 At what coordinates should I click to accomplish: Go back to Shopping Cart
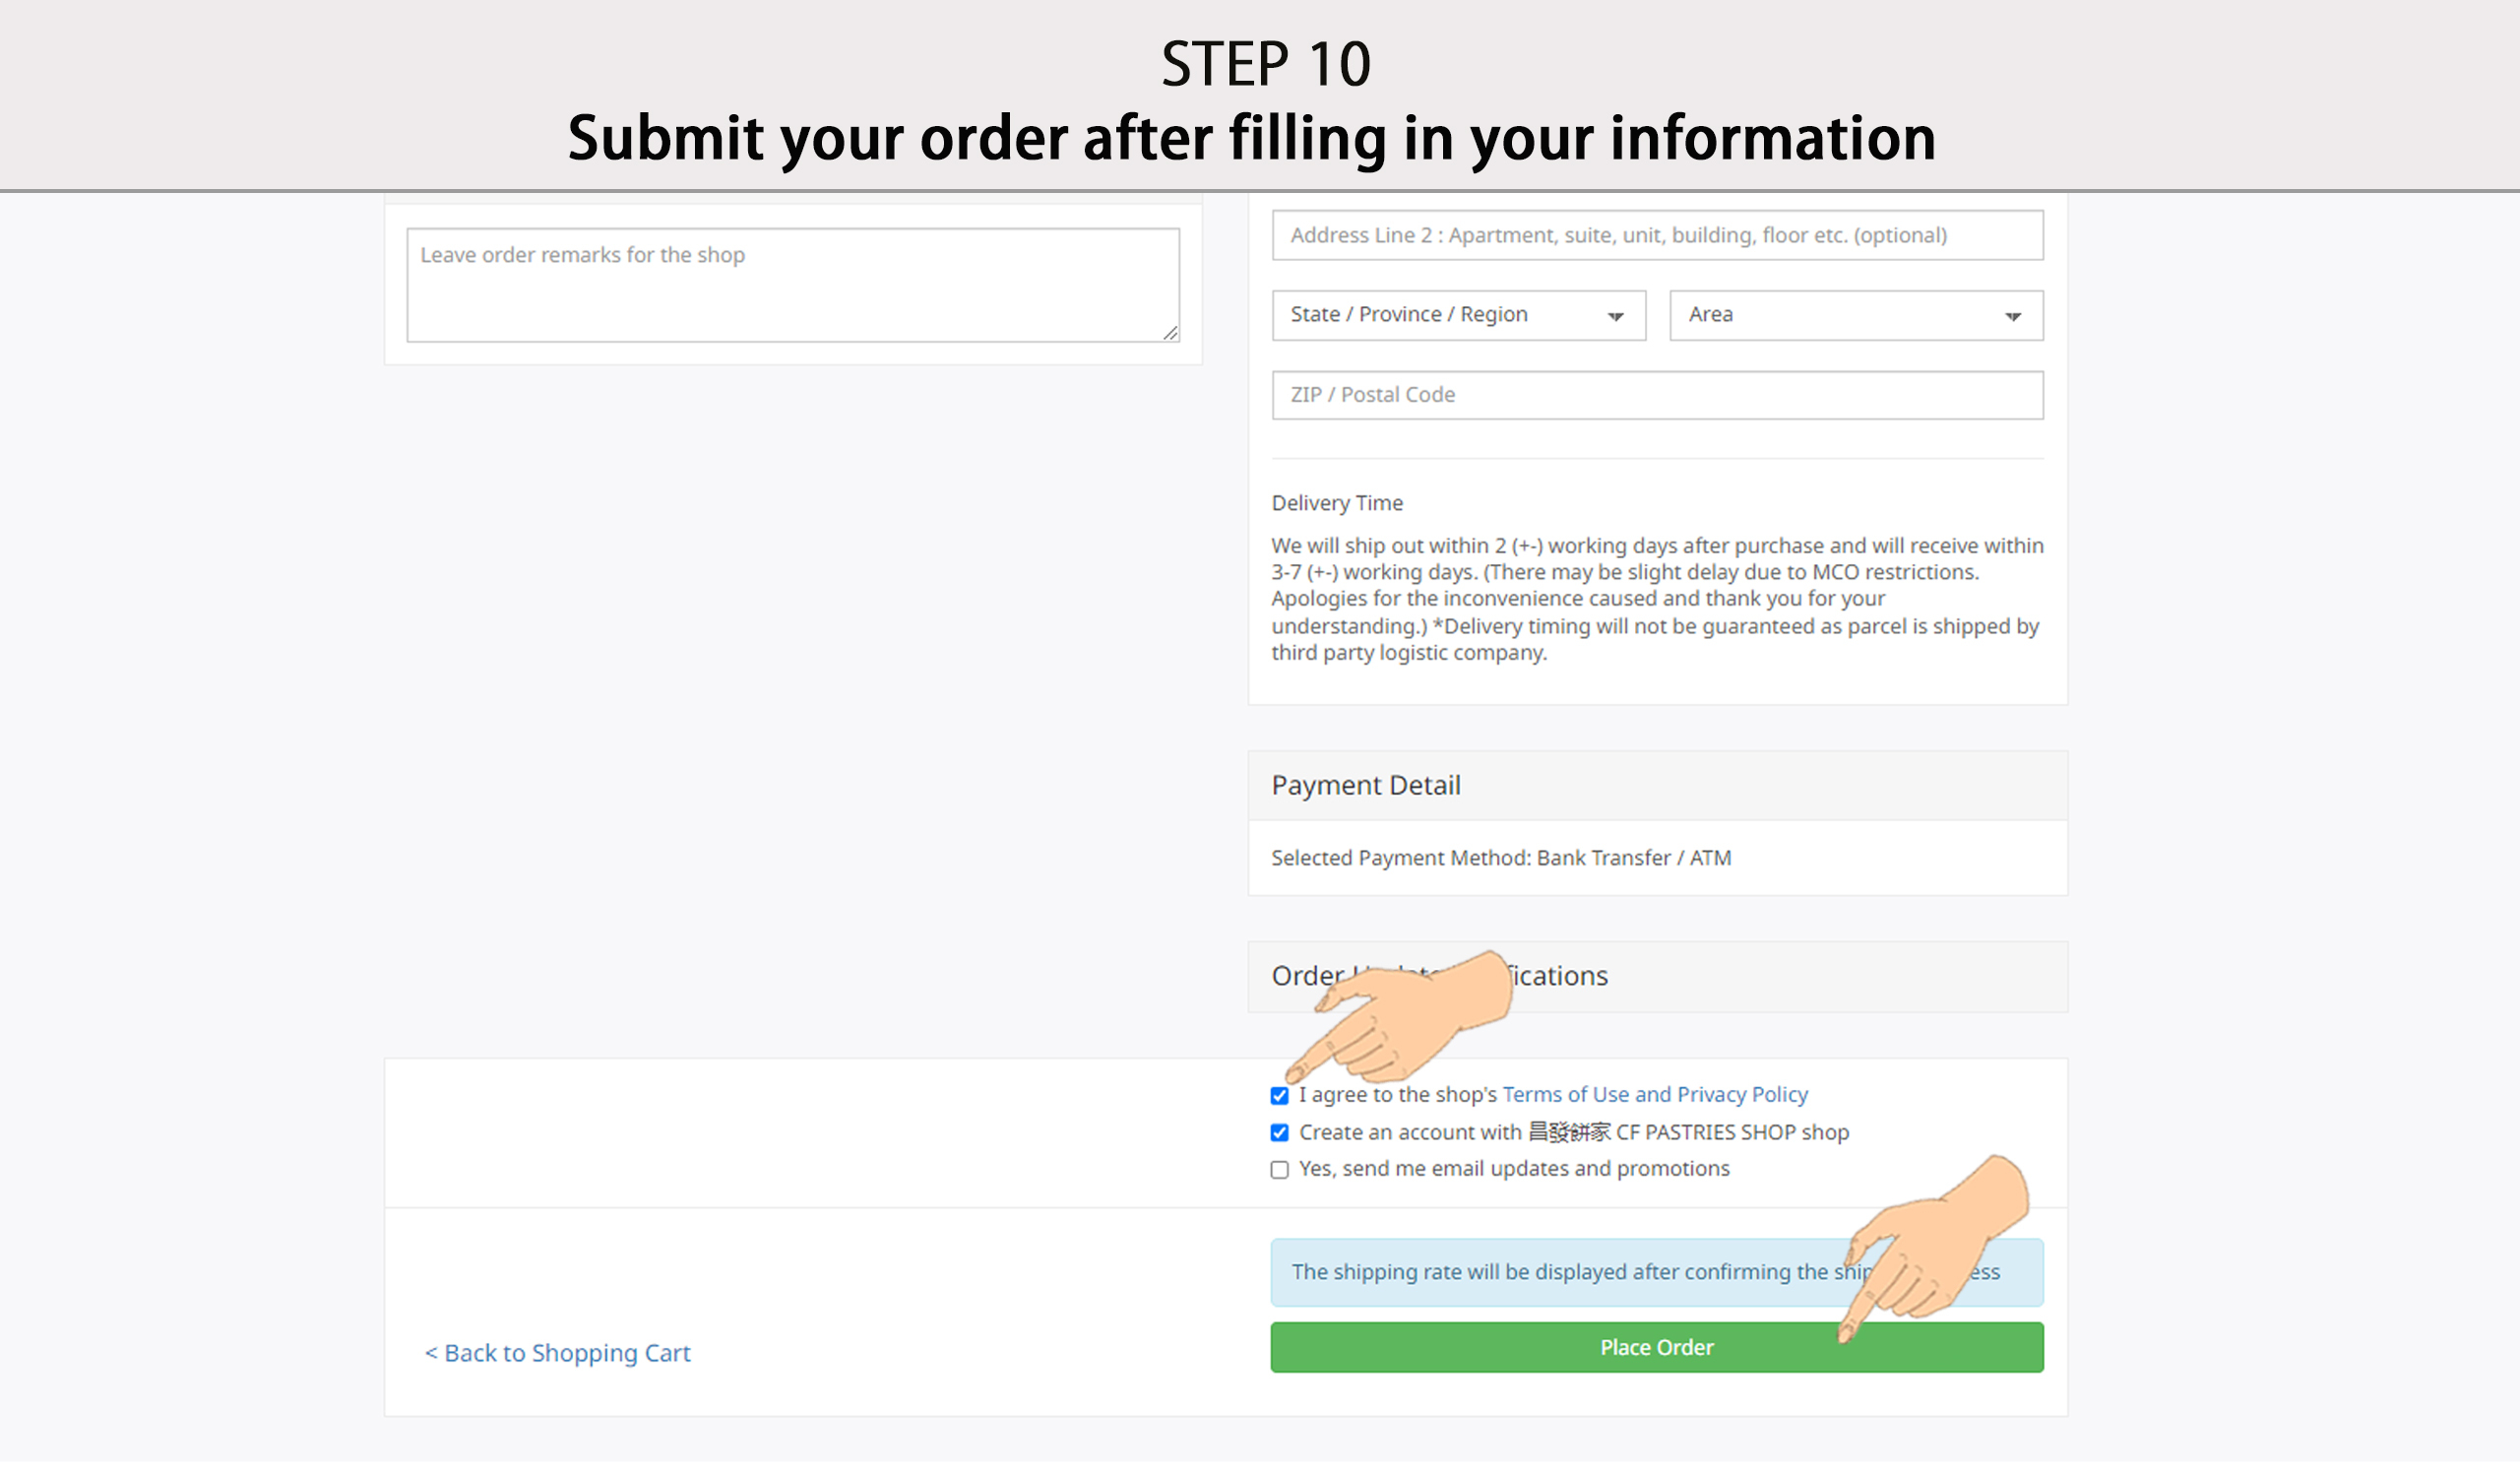point(558,1353)
